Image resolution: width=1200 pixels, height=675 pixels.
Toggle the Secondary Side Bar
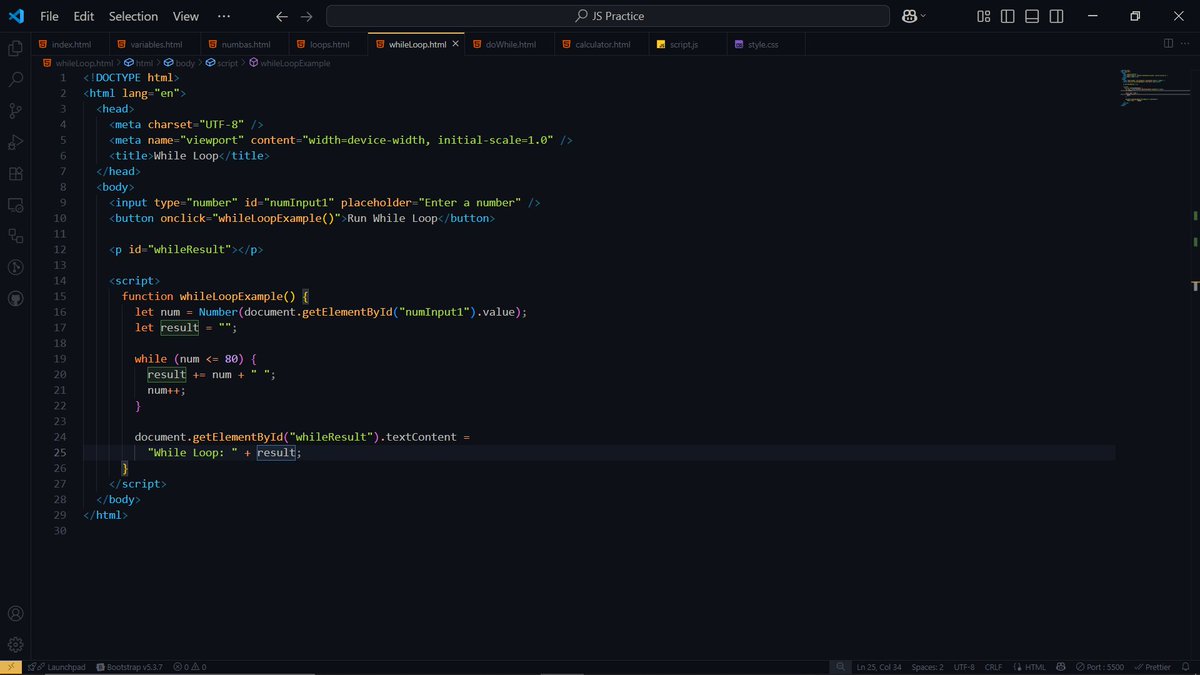click(1056, 16)
